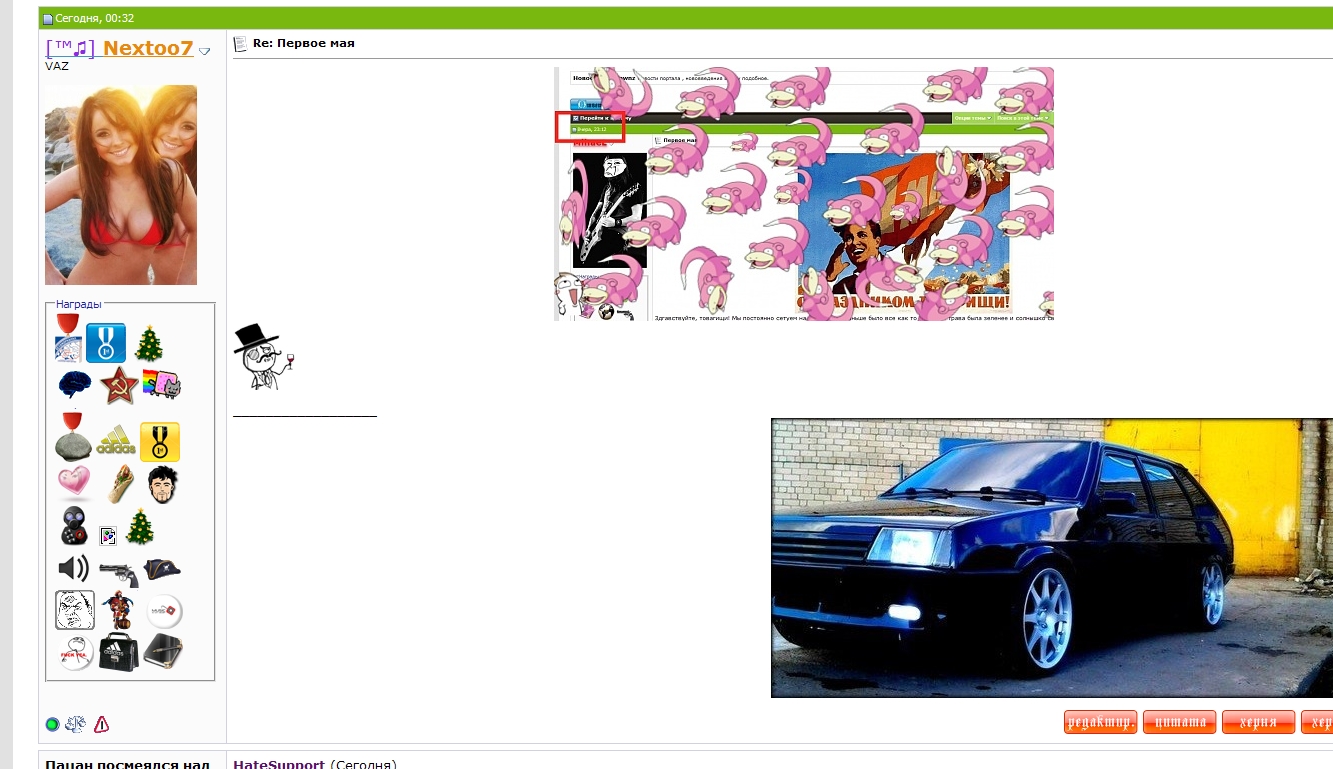Click the full 'херня' button
Screen dimensions: 1333x769
[x=1258, y=722]
